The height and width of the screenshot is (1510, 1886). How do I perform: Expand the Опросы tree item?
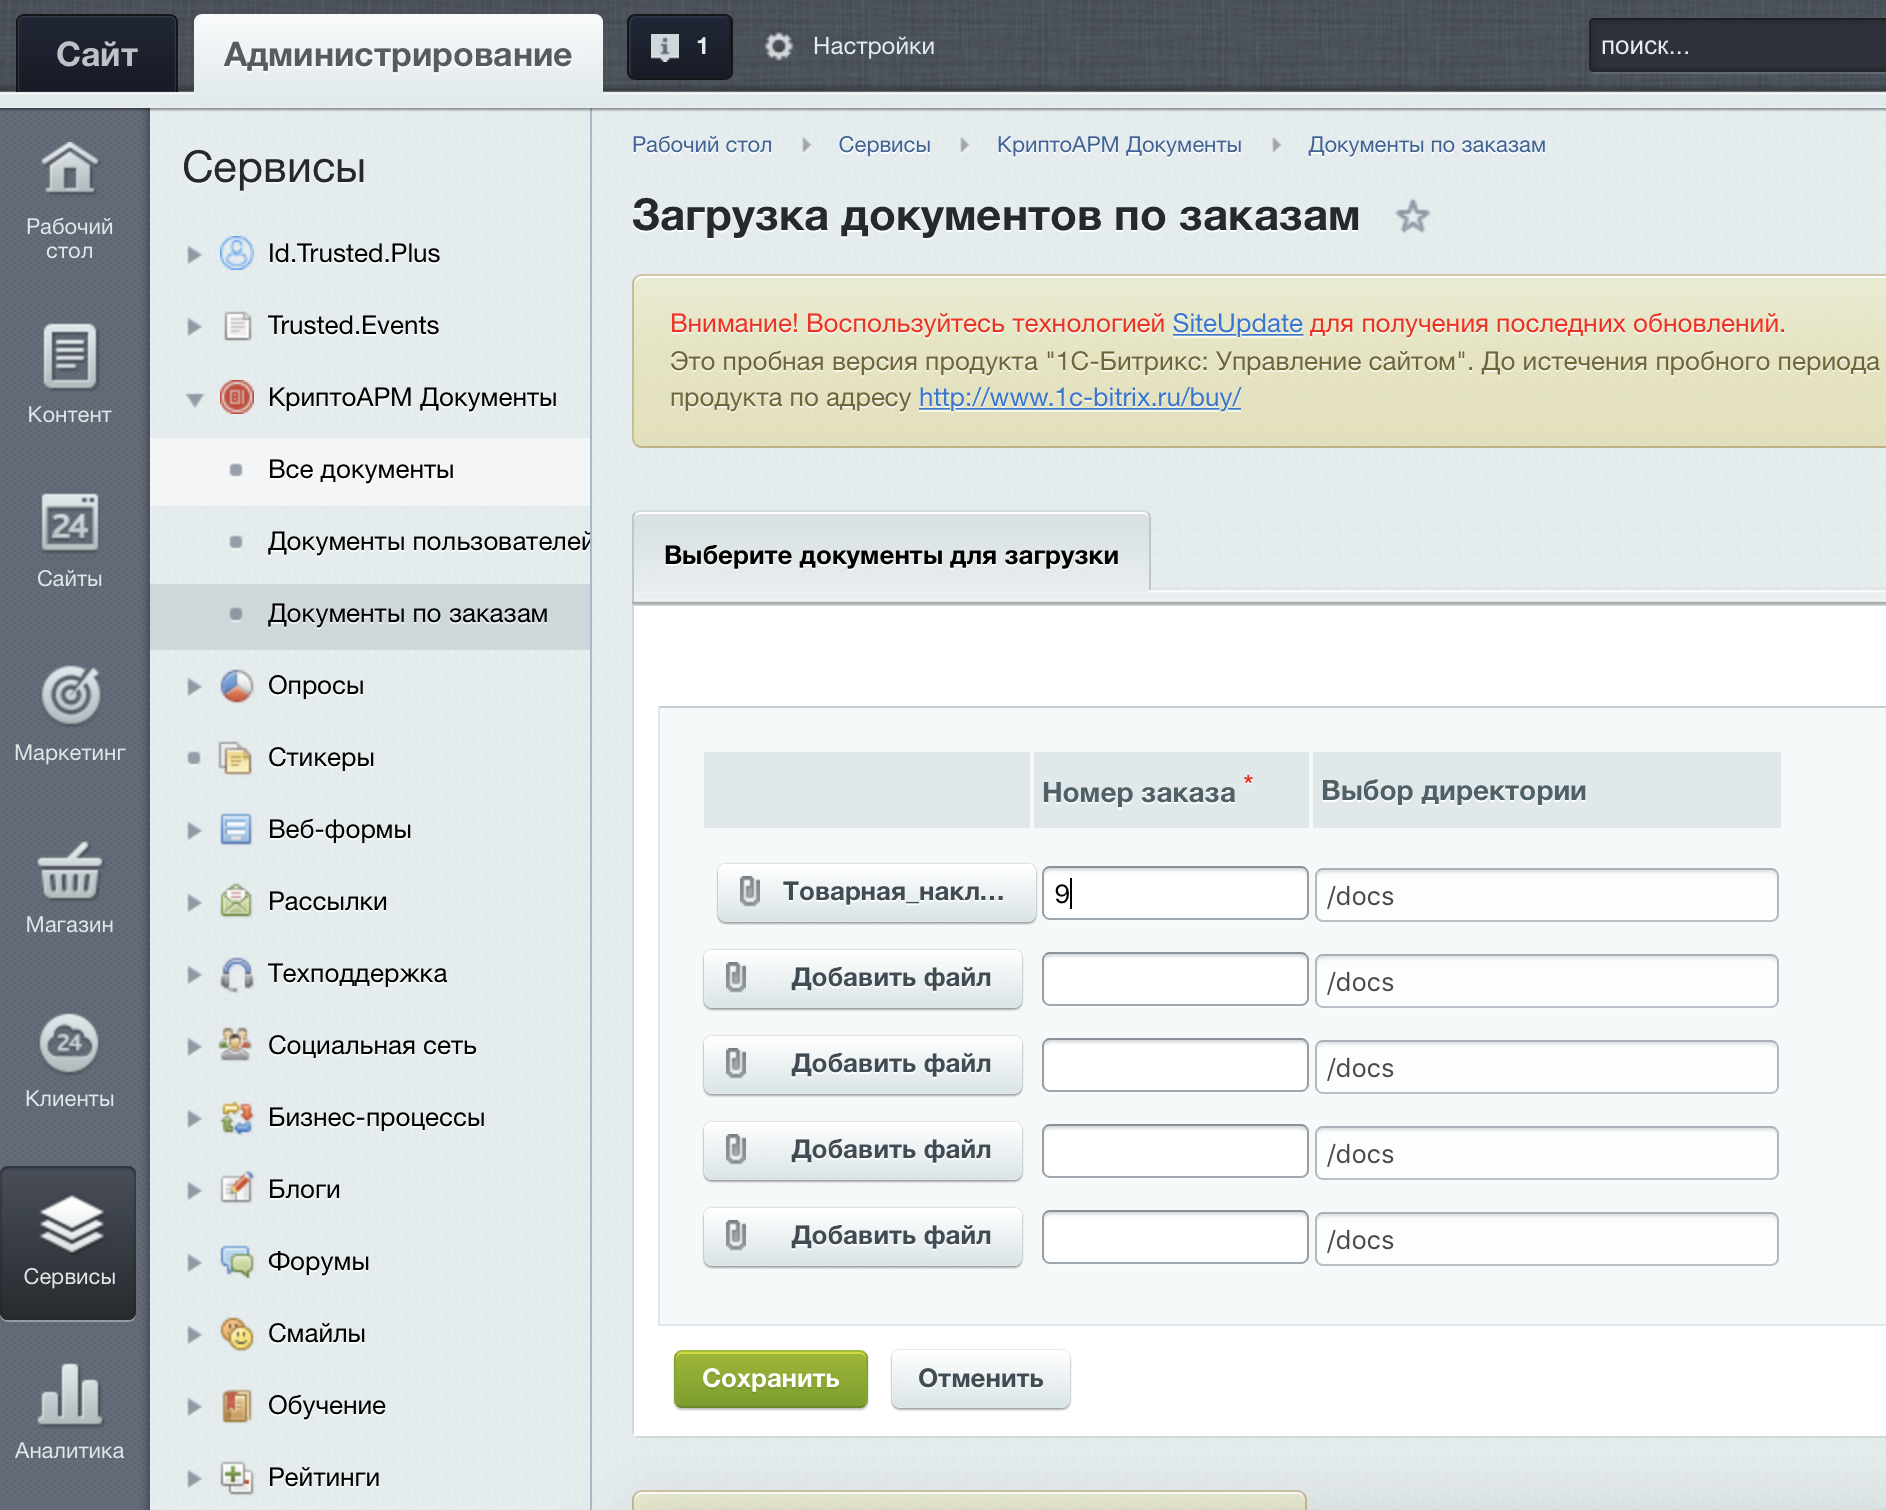(193, 686)
